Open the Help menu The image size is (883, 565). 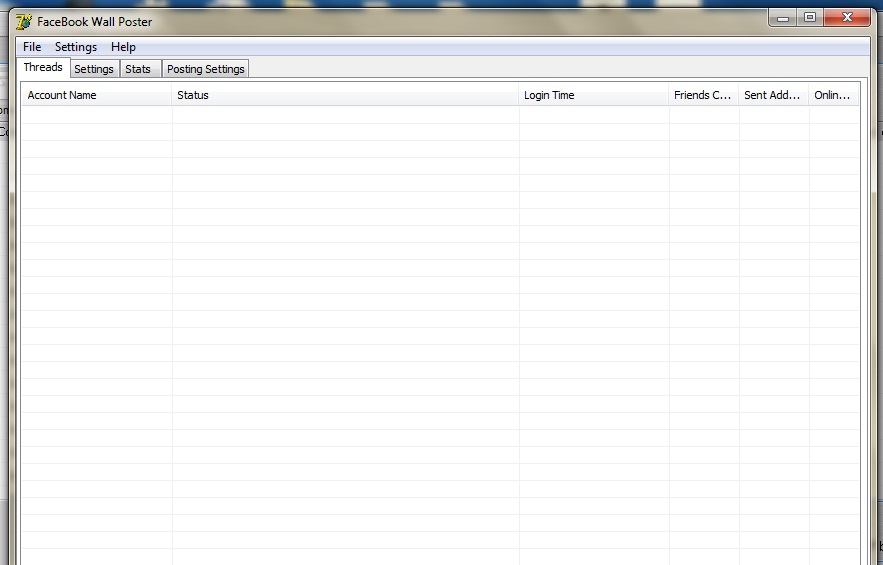click(123, 47)
